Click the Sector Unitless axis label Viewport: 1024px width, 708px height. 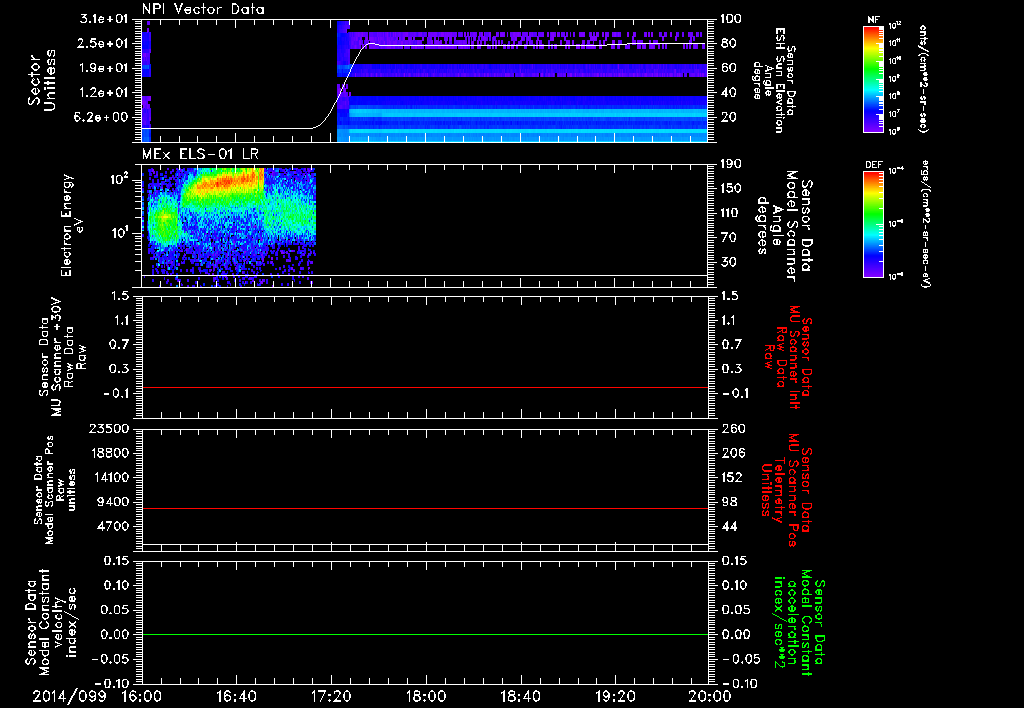41,80
